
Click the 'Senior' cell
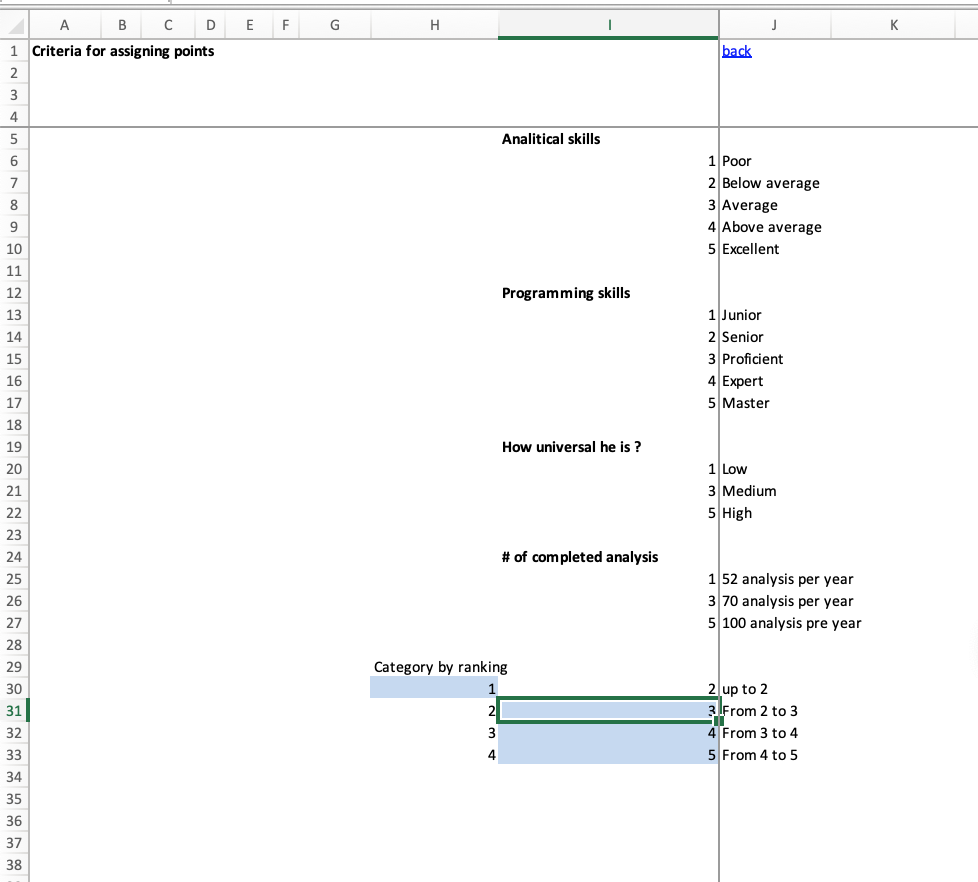point(742,337)
